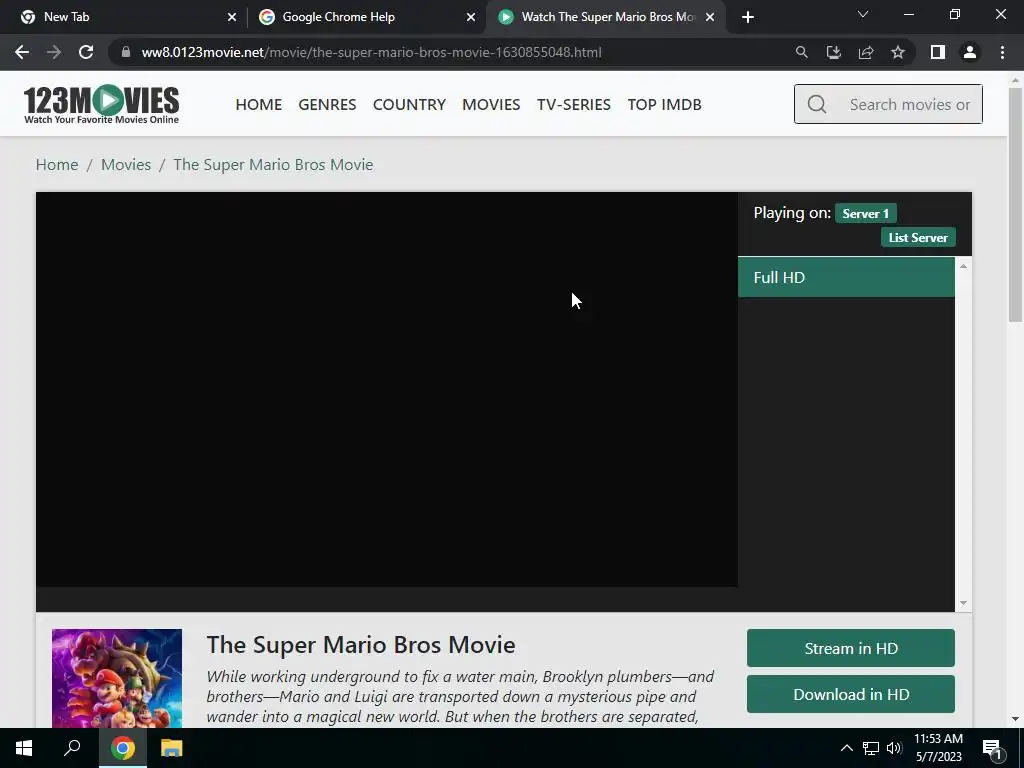Open the zoom magnifier icon in address bar
This screenshot has height=768, width=1024.
coord(801,52)
